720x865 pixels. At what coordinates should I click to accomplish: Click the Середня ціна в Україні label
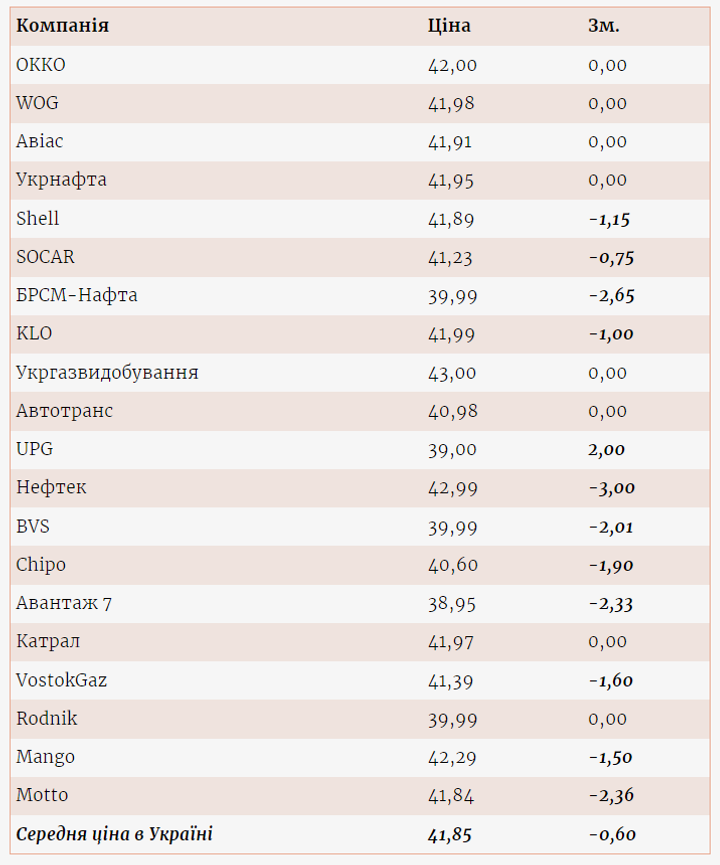[114, 834]
